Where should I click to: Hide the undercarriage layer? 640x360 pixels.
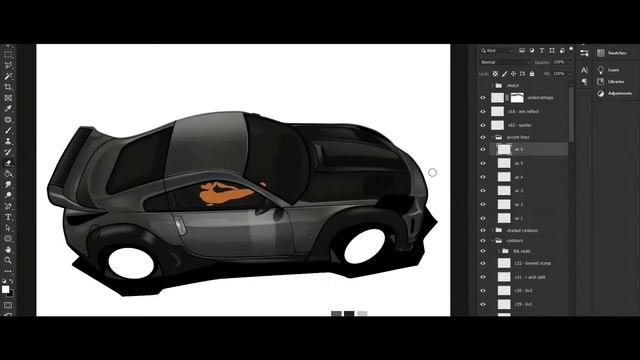coord(483,98)
